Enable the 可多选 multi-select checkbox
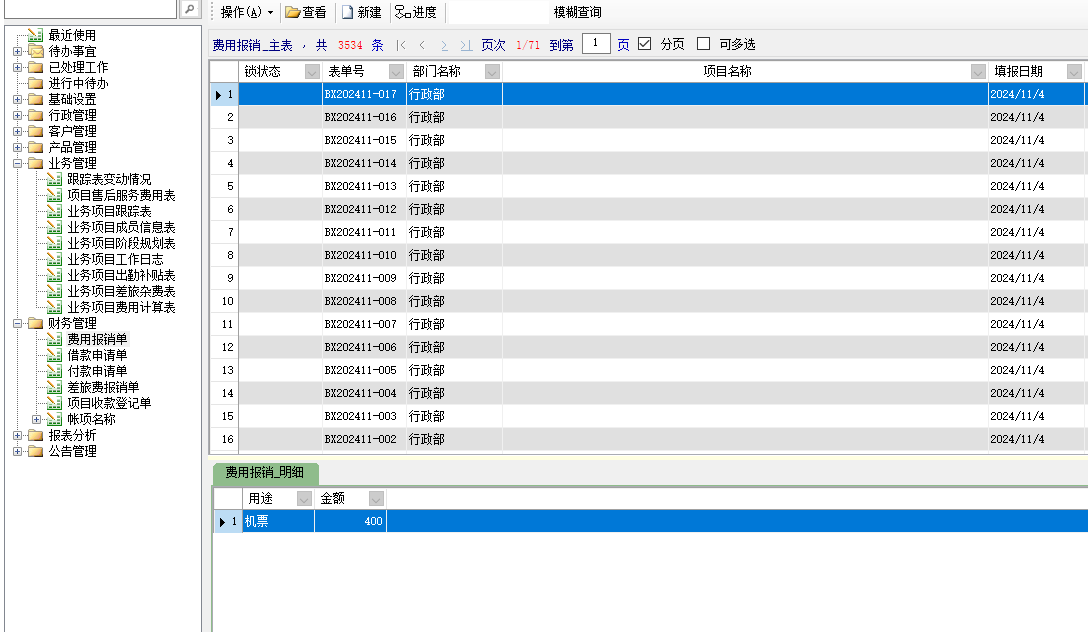The image size is (1088, 632). click(x=703, y=44)
